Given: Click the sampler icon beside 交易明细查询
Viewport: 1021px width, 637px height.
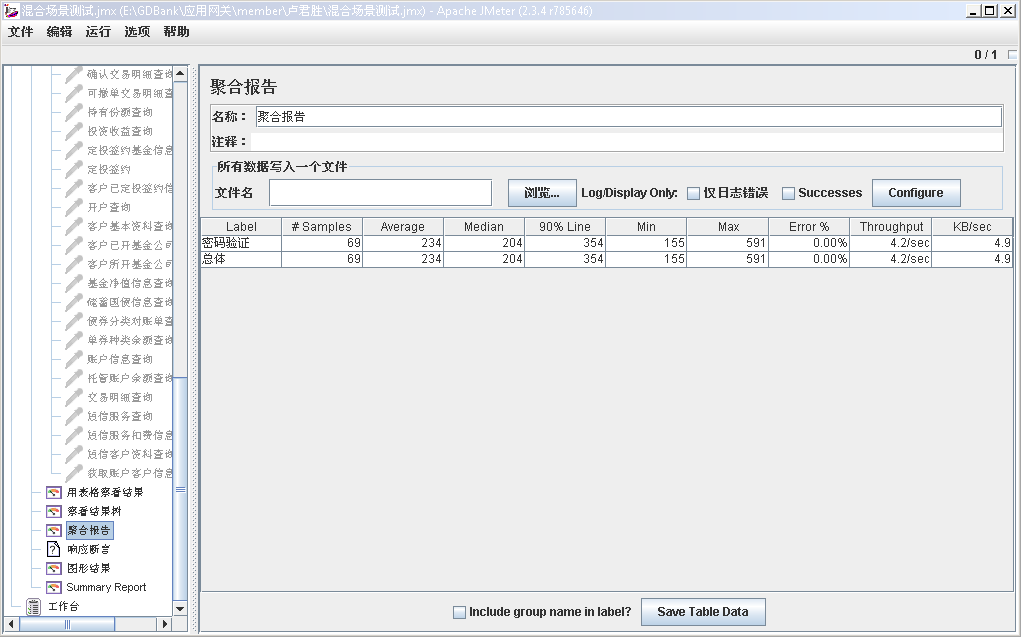Looking at the screenshot, I should [74, 397].
